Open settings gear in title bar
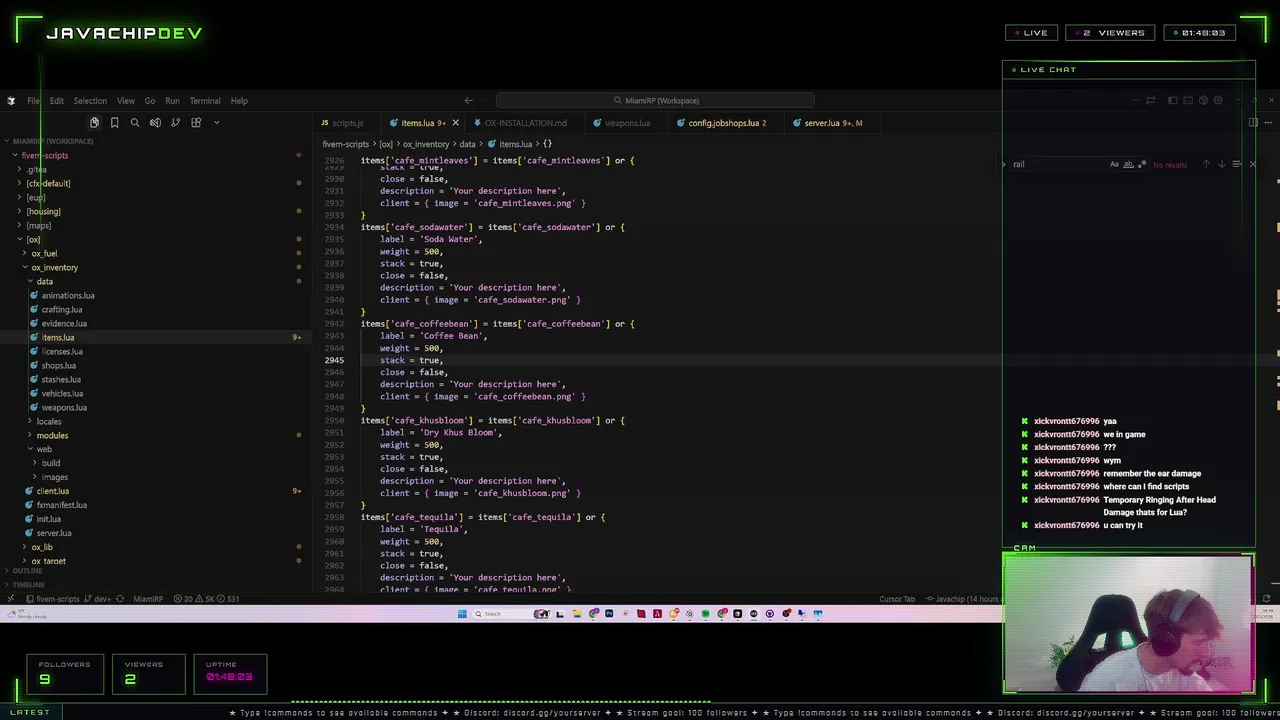Image resolution: width=1280 pixels, height=720 pixels. click(1217, 100)
